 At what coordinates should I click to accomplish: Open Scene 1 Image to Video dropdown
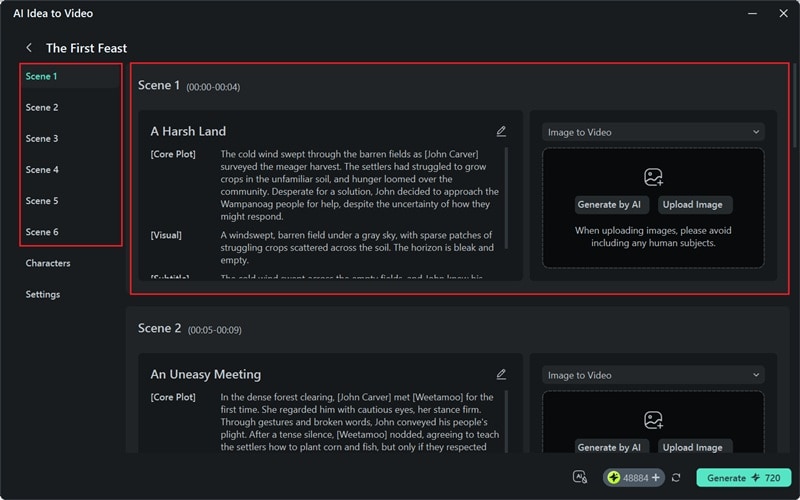point(653,132)
